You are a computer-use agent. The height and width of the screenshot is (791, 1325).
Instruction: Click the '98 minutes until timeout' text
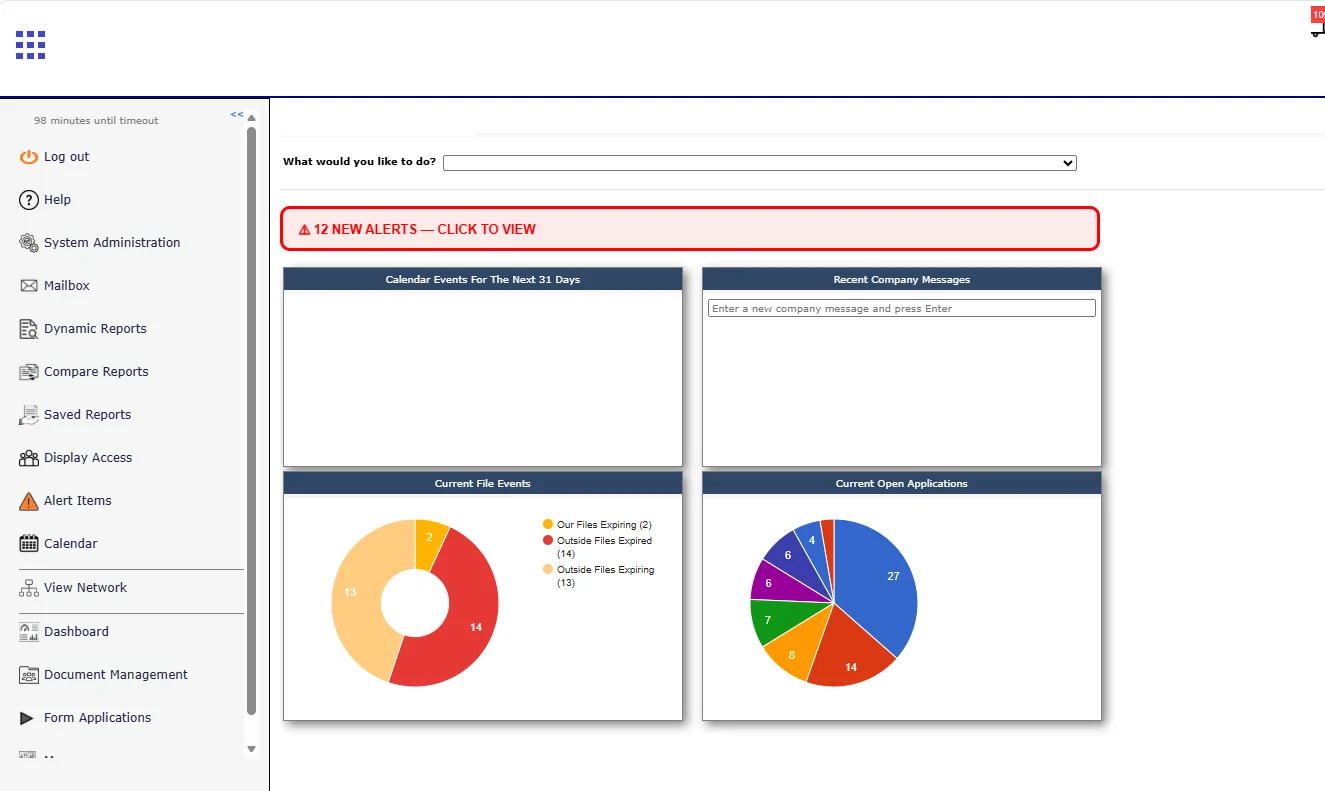[96, 121]
